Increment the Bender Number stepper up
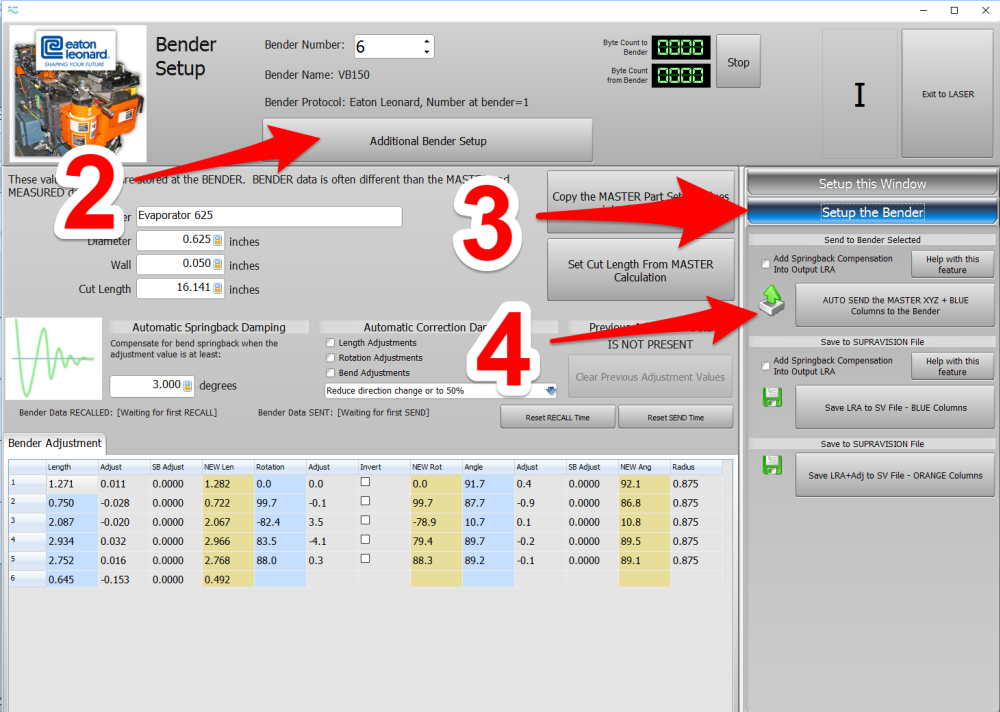Screen dimensions: 1000x712 (x=427, y=42)
